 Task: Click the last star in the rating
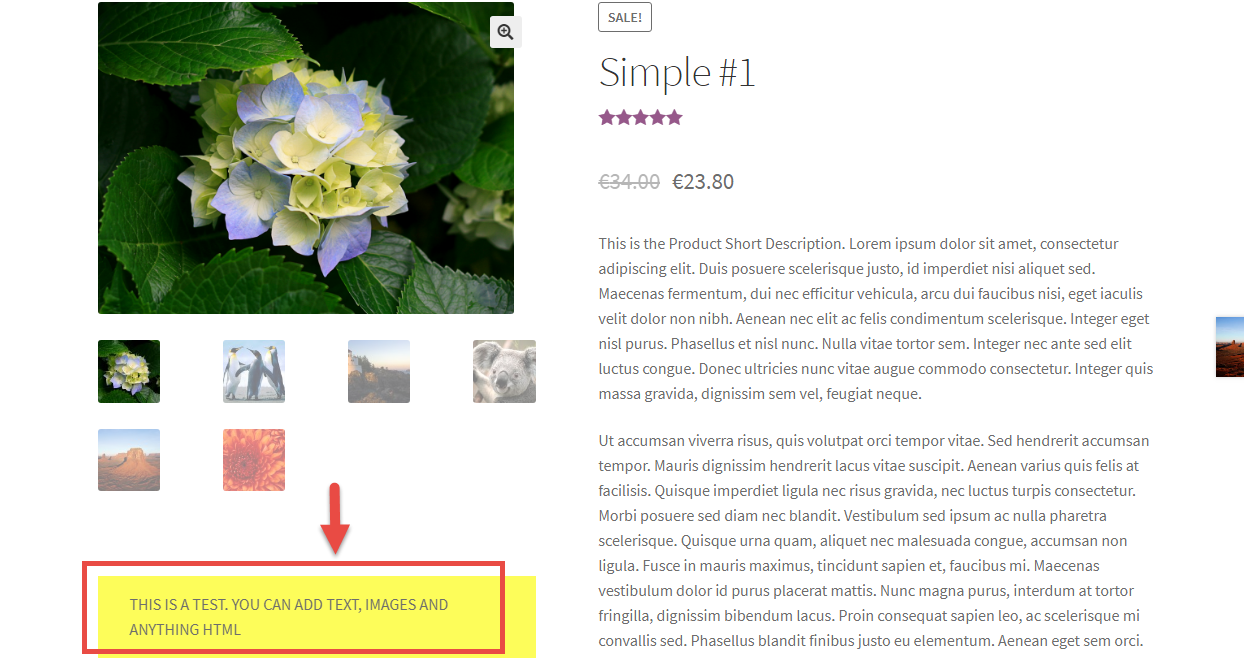pos(674,118)
